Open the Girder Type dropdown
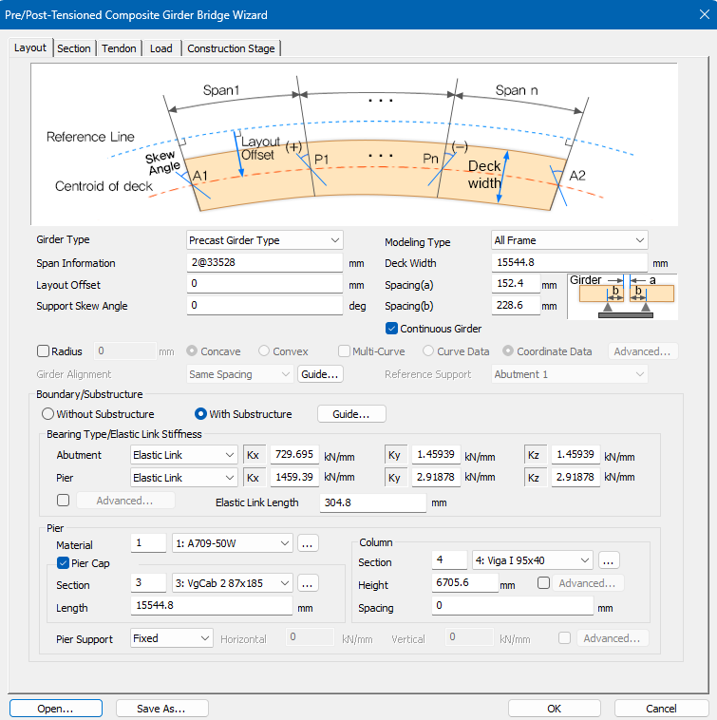The height and width of the screenshot is (720, 717). point(265,240)
